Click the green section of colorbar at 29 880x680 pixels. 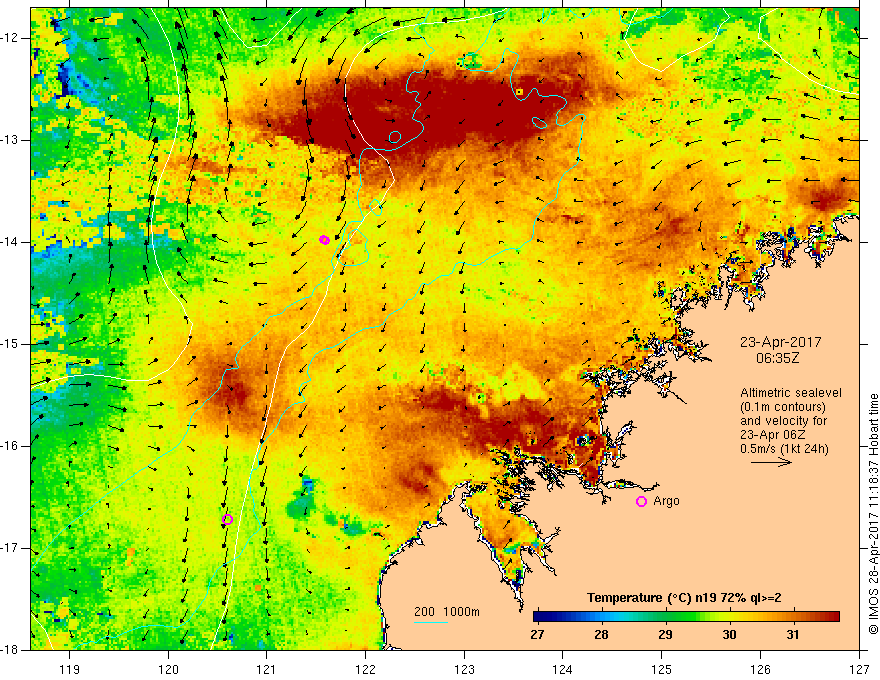pyautogui.click(x=665, y=617)
